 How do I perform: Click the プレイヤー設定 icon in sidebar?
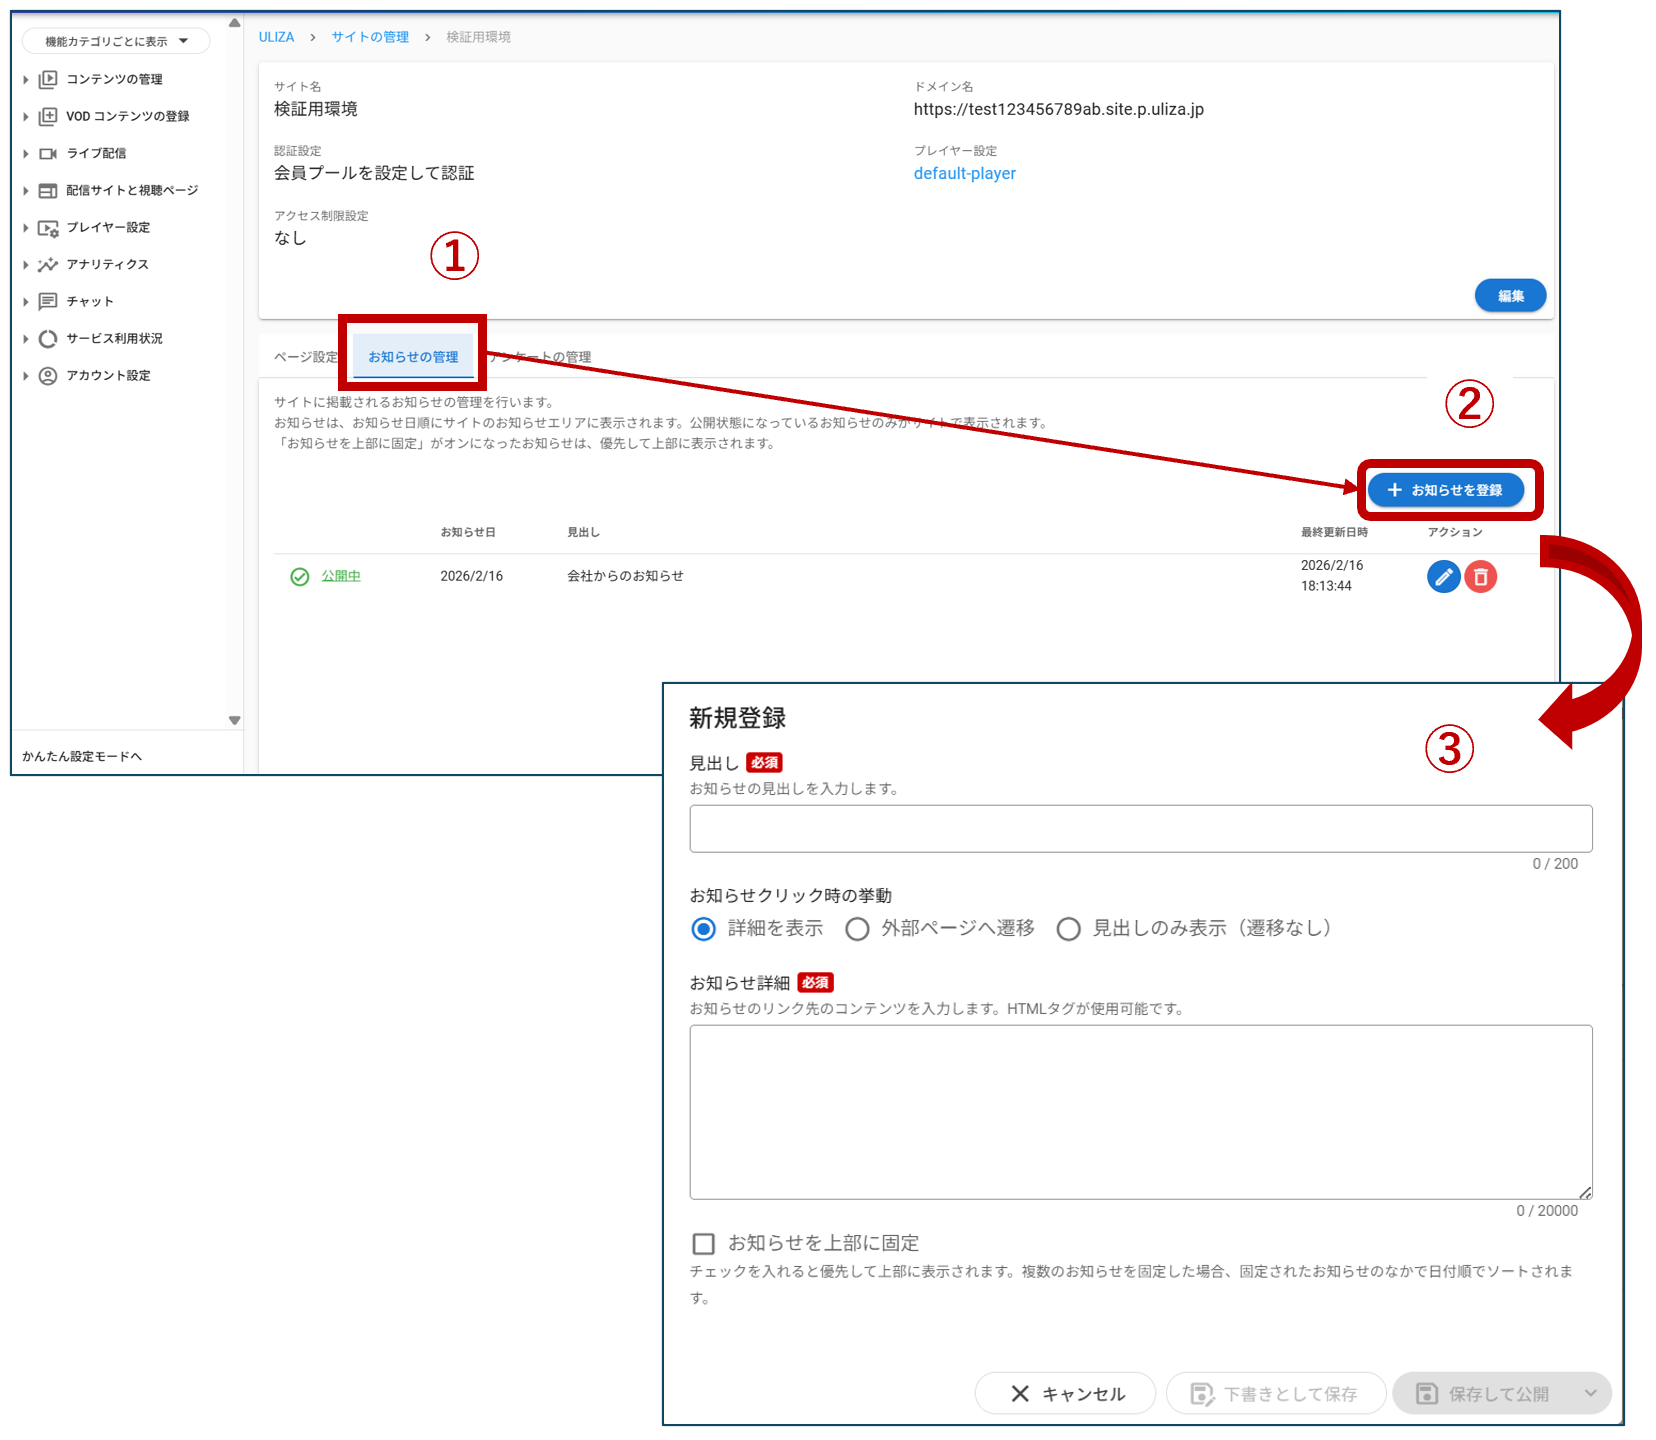point(47,228)
